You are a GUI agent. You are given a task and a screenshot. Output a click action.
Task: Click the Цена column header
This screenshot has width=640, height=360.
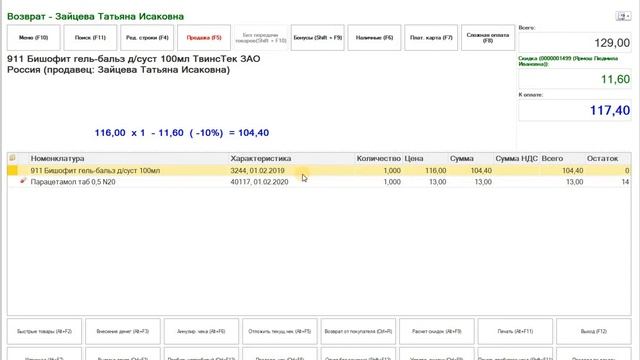click(414, 158)
